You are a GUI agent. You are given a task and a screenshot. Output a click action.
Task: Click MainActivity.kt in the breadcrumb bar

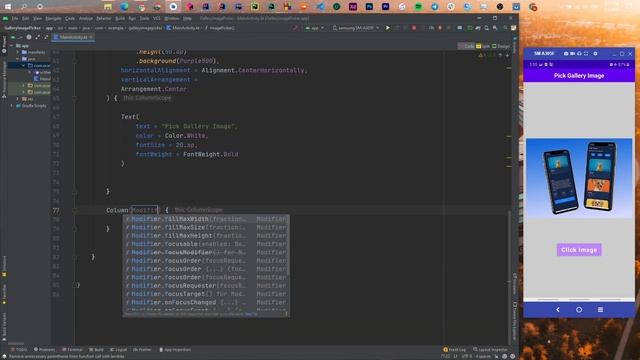[x=183, y=28]
